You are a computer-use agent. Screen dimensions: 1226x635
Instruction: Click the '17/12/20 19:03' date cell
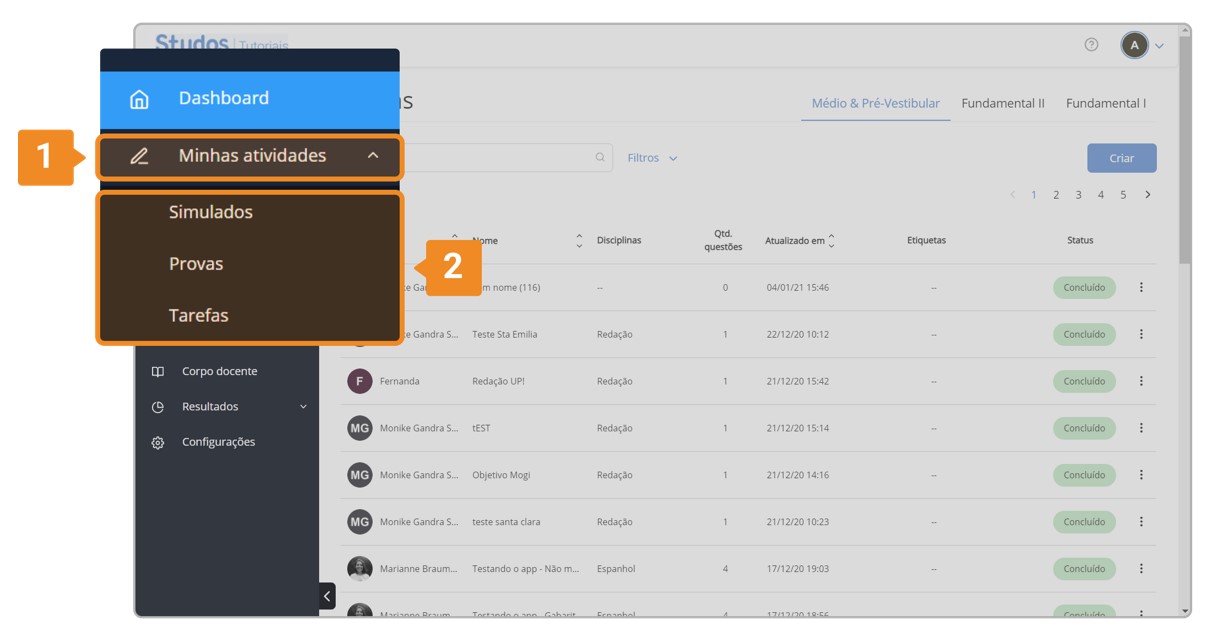[x=797, y=569]
